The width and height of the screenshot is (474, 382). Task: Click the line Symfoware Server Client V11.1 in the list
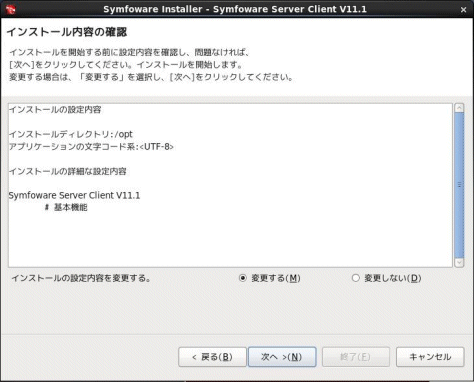pos(74,195)
